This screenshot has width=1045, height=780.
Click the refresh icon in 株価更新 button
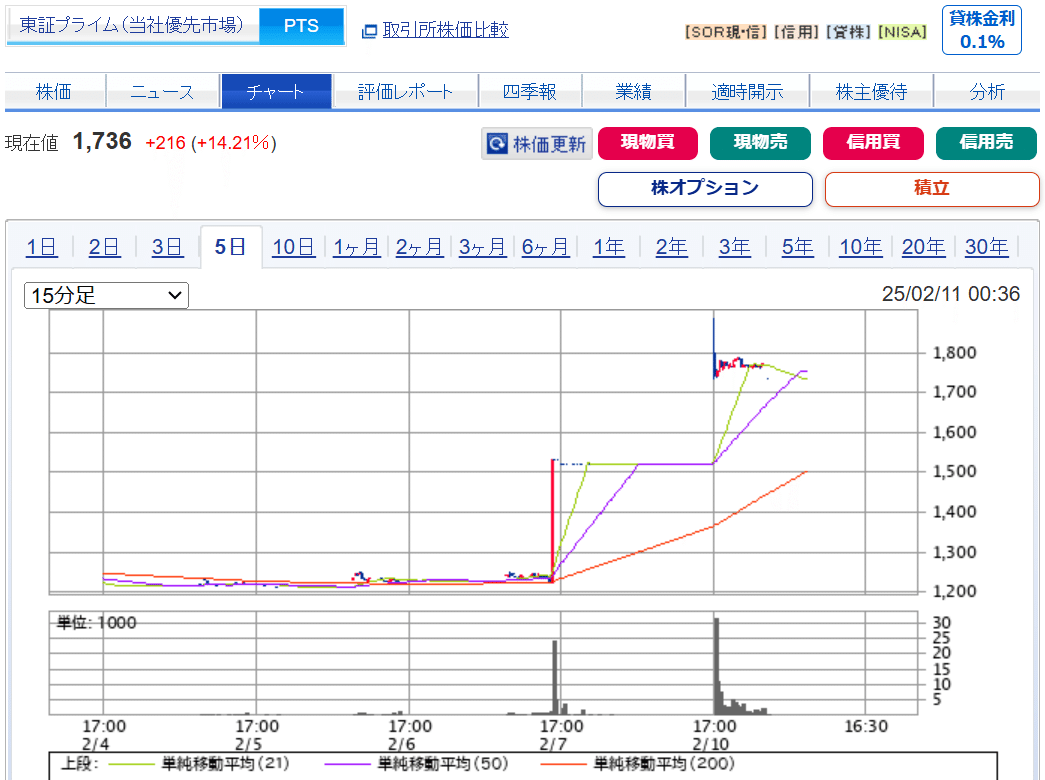tap(497, 143)
